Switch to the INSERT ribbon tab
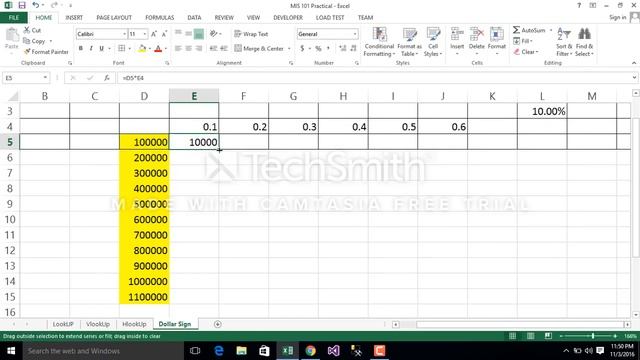The image size is (640, 360). point(74,18)
